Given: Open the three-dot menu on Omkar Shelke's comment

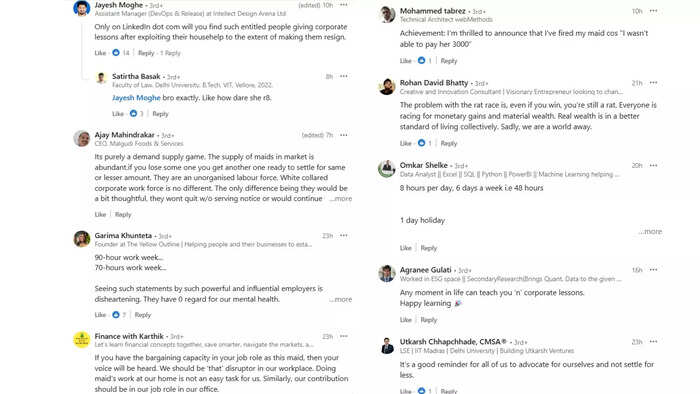Looking at the screenshot, I should [x=653, y=166].
